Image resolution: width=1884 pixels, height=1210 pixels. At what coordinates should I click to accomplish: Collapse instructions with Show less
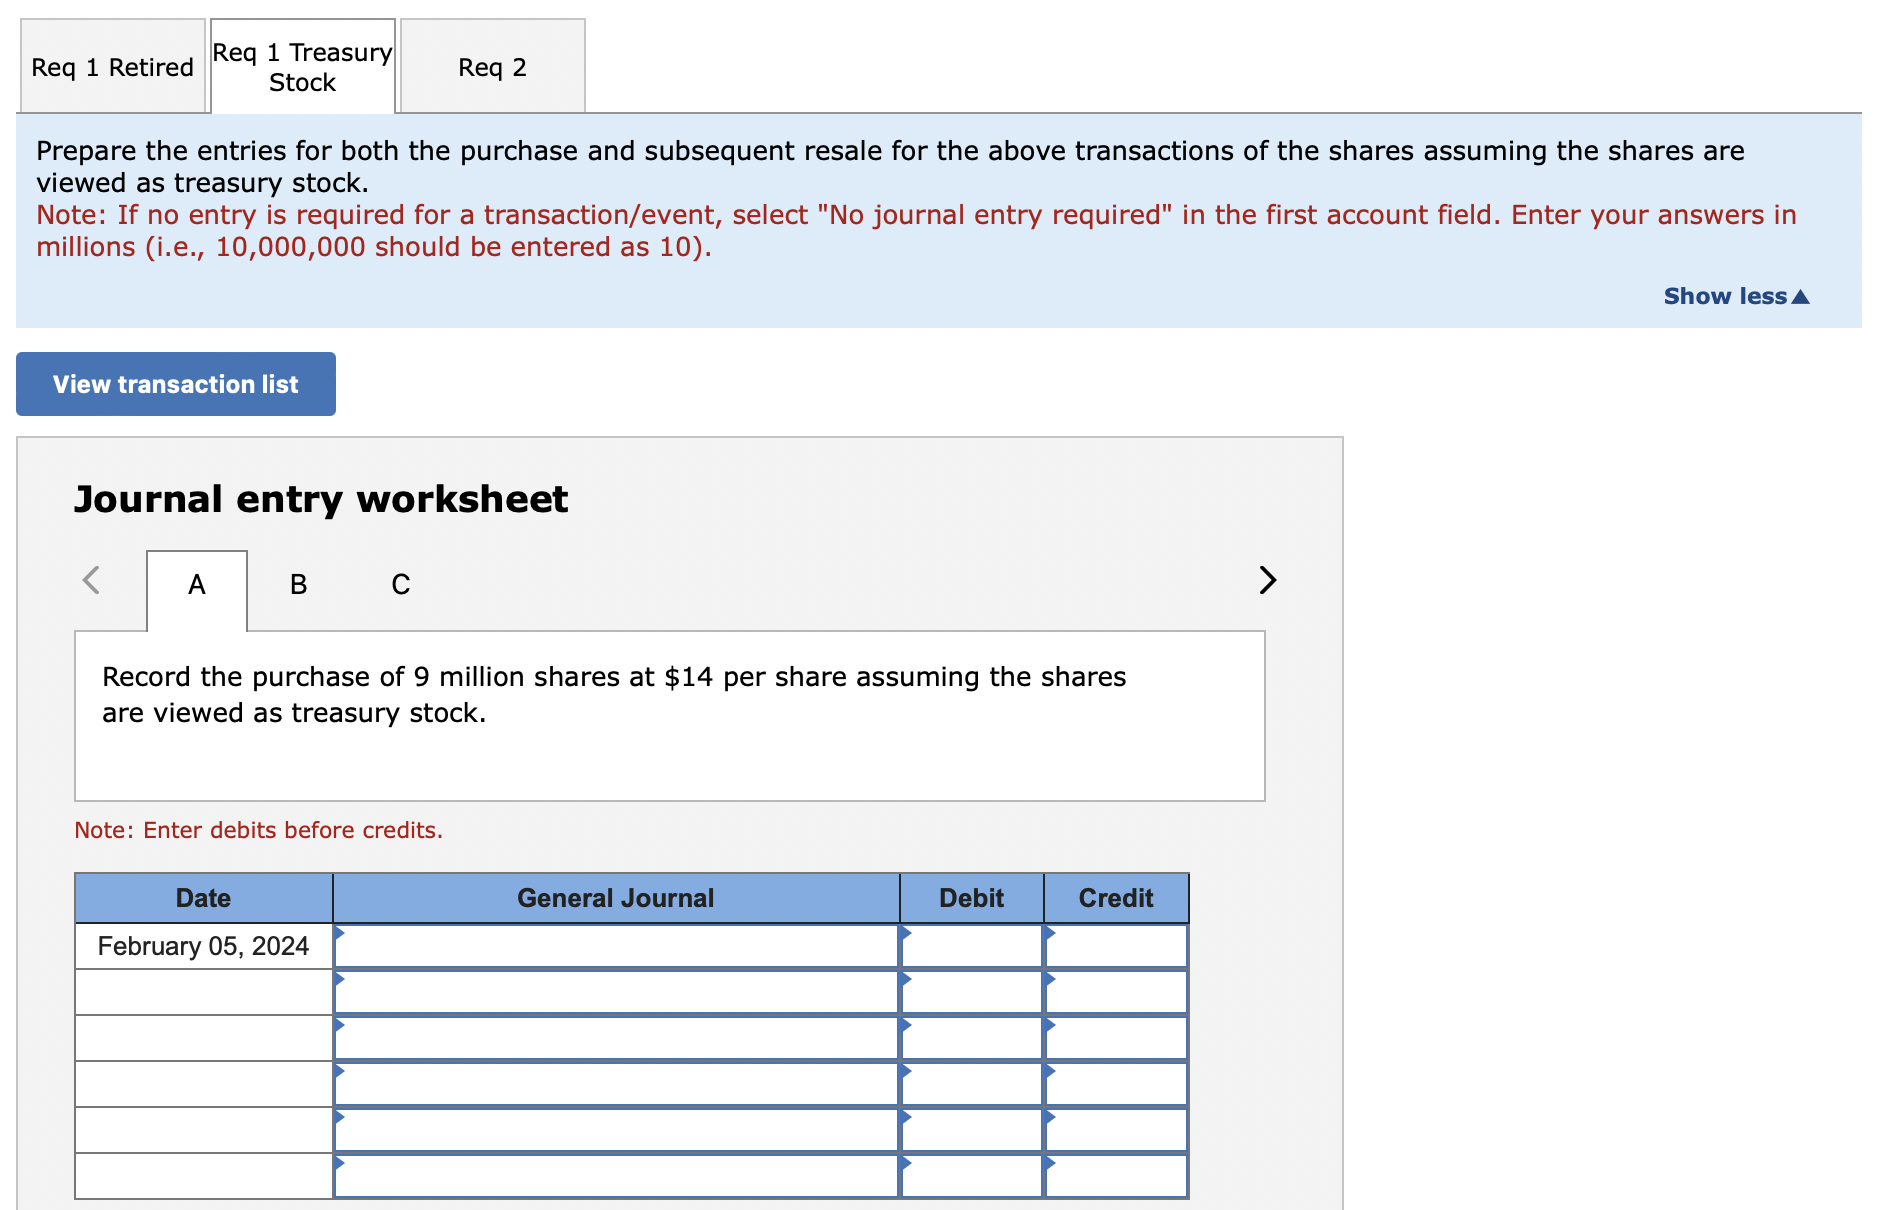[x=1736, y=296]
